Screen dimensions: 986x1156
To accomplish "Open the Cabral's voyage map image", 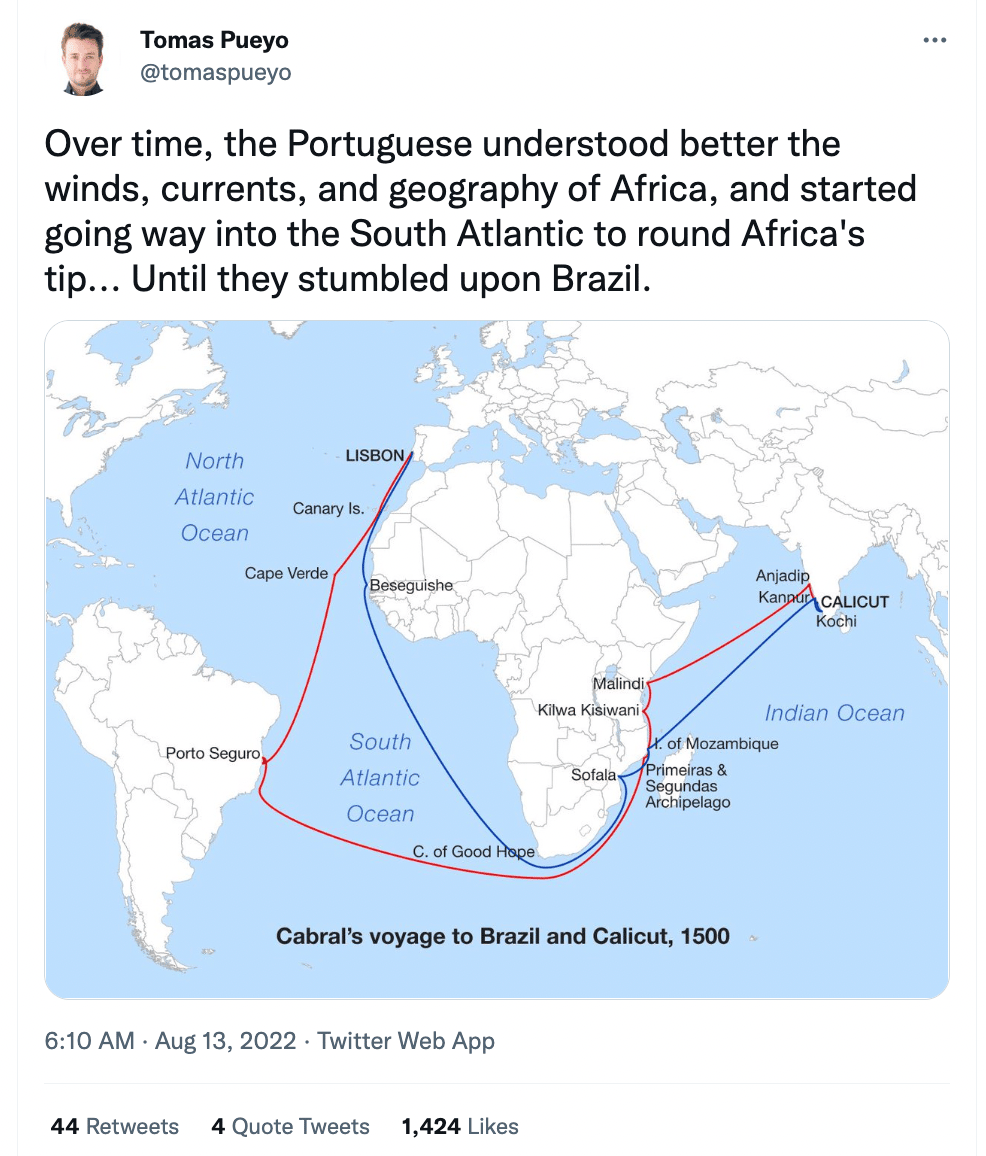I will click(x=497, y=659).
